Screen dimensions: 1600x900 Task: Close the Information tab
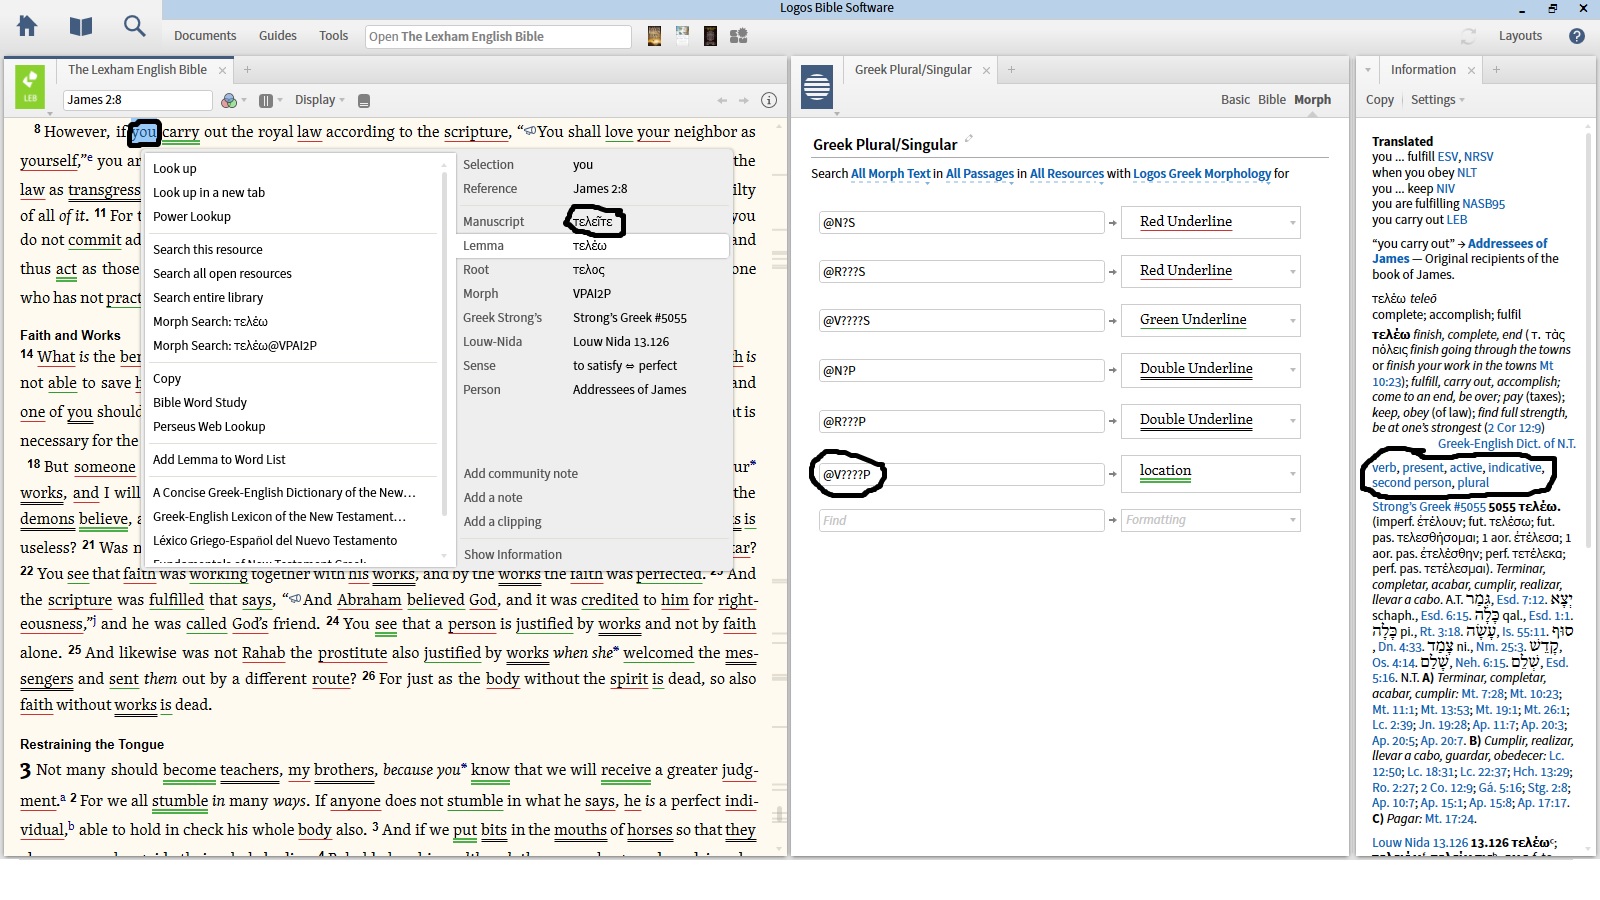[1471, 71]
